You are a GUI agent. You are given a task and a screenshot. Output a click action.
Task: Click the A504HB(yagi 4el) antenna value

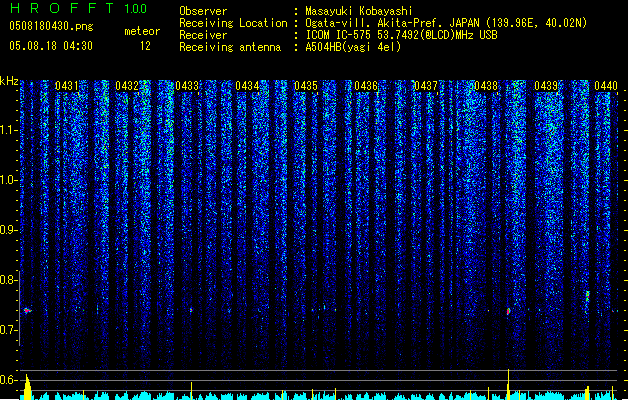point(353,47)
